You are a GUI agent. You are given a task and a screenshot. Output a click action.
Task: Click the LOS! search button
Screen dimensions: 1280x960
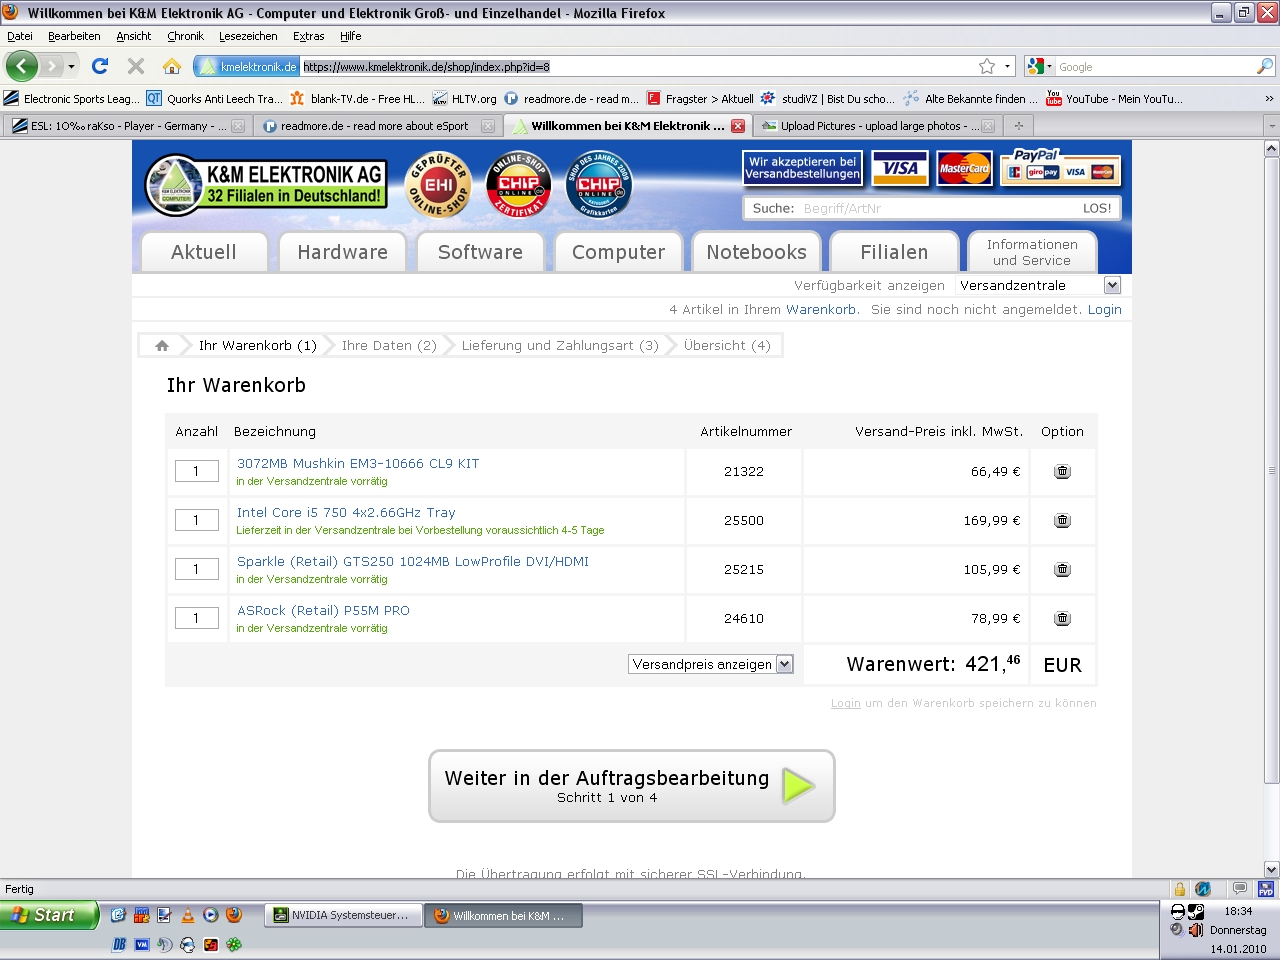coord(1097,208)
